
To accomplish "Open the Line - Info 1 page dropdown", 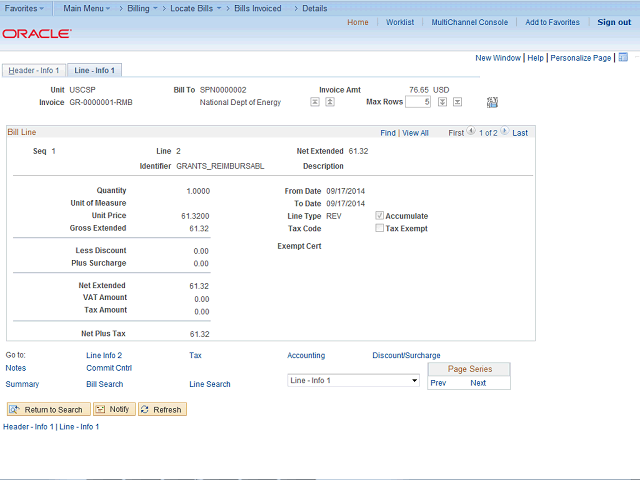I will click(x=352, y=381).
